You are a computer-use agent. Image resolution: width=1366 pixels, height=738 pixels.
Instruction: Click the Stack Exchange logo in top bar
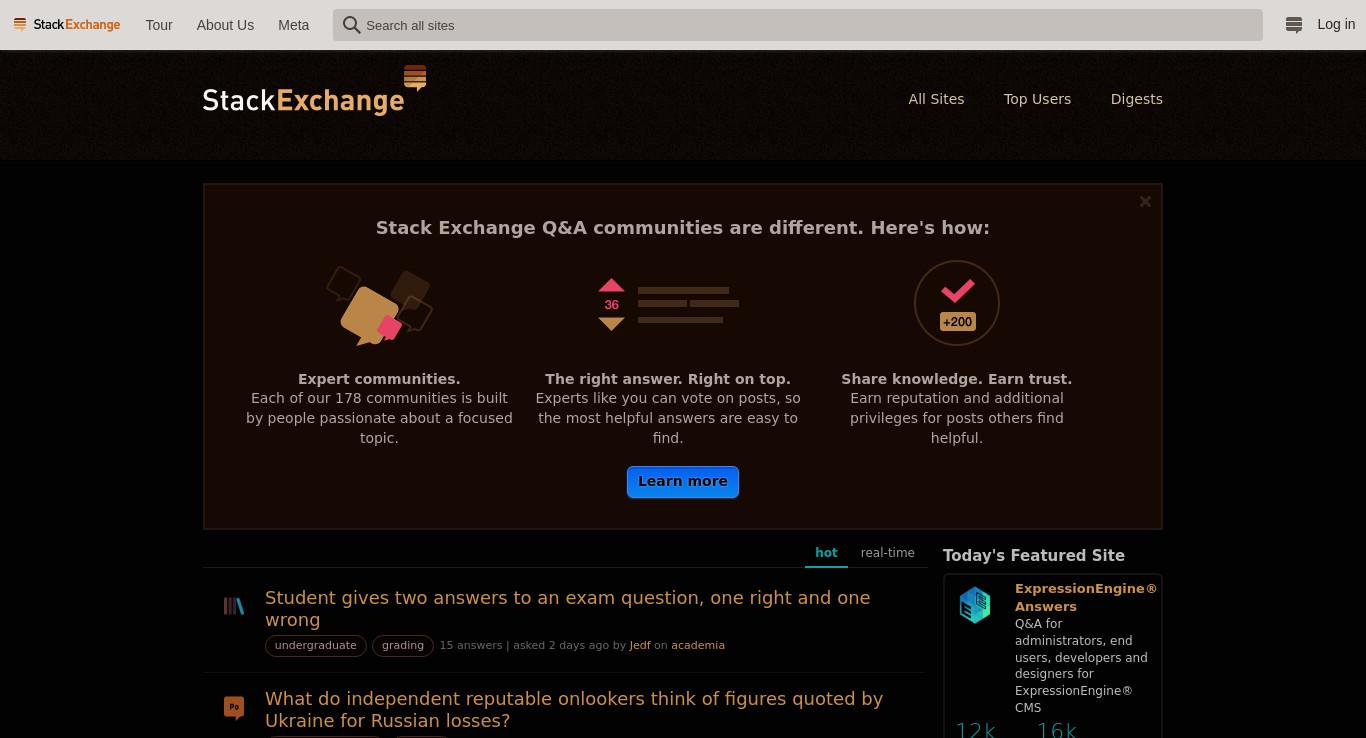[x=67, y=25]
